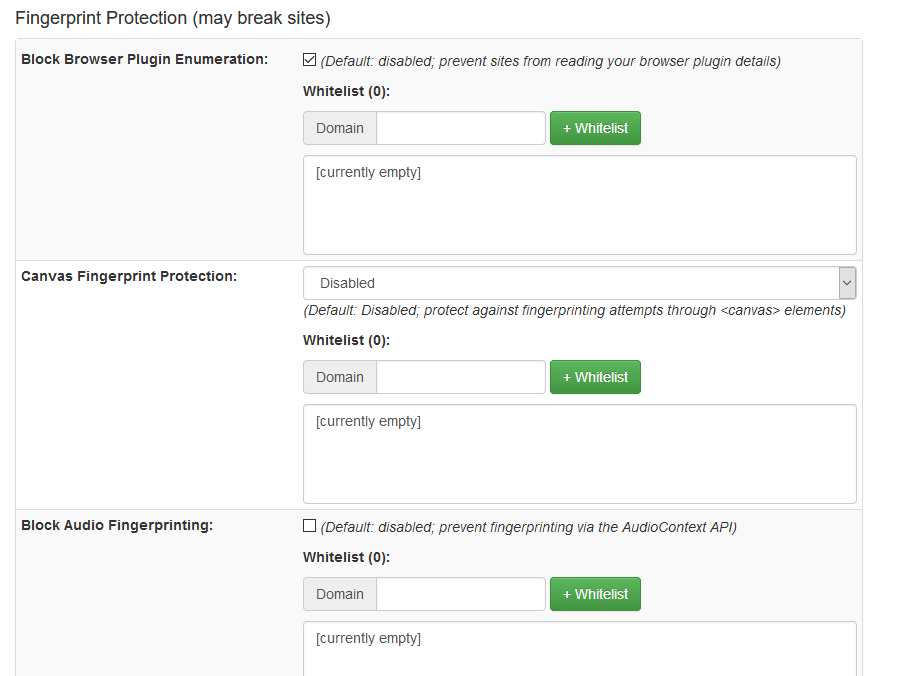Click the Domain label in Plugin Enumeration row
This screenshot has width=897, height=676.
pyautogui.click(x=340, y=128)
